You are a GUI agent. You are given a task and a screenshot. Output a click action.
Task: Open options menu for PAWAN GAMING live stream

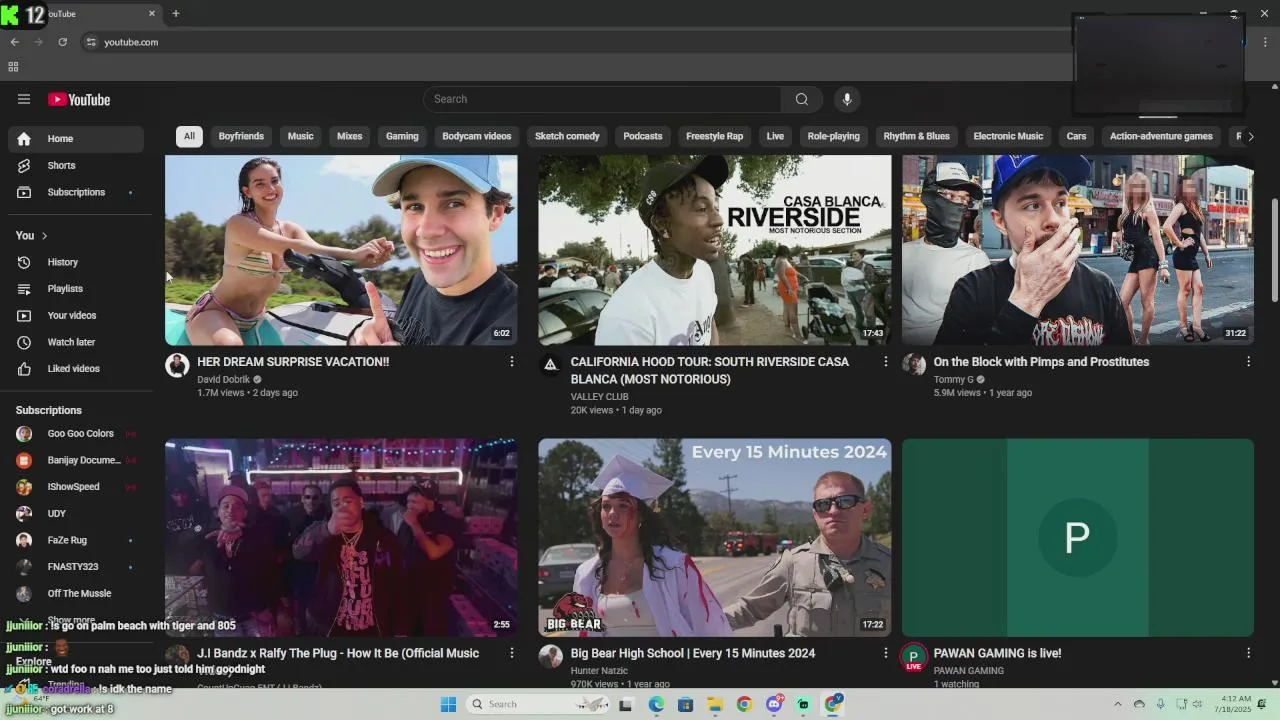(x=1248, y=653)
